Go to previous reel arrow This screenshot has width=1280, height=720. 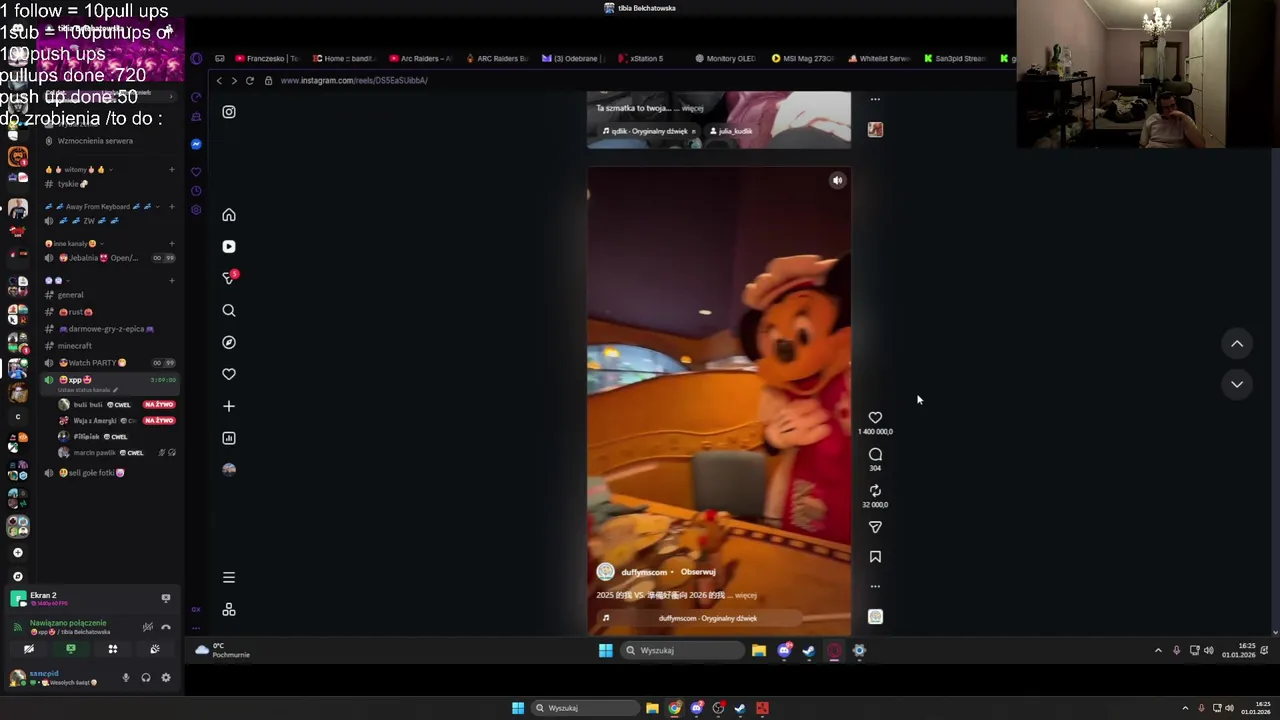(x=1237, y=344)
